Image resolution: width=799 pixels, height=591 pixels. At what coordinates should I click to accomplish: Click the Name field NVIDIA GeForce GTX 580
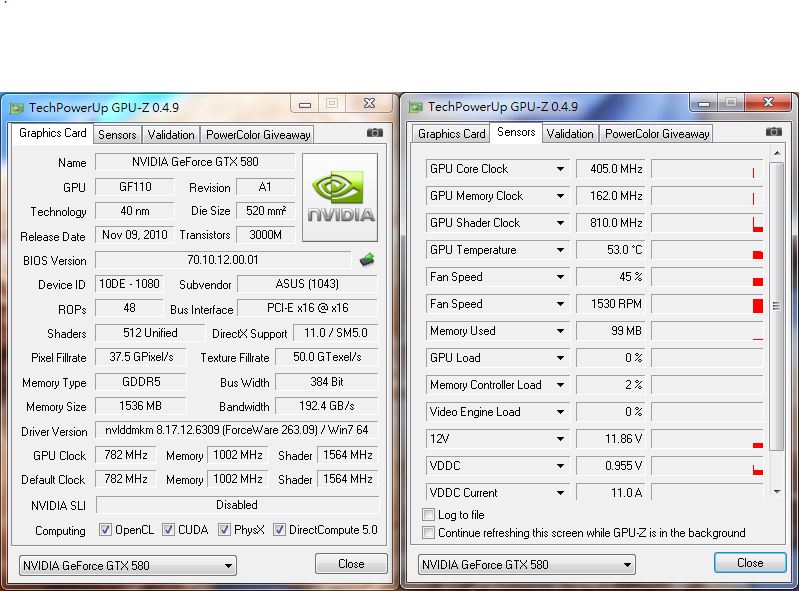click(x=195, y=162)
